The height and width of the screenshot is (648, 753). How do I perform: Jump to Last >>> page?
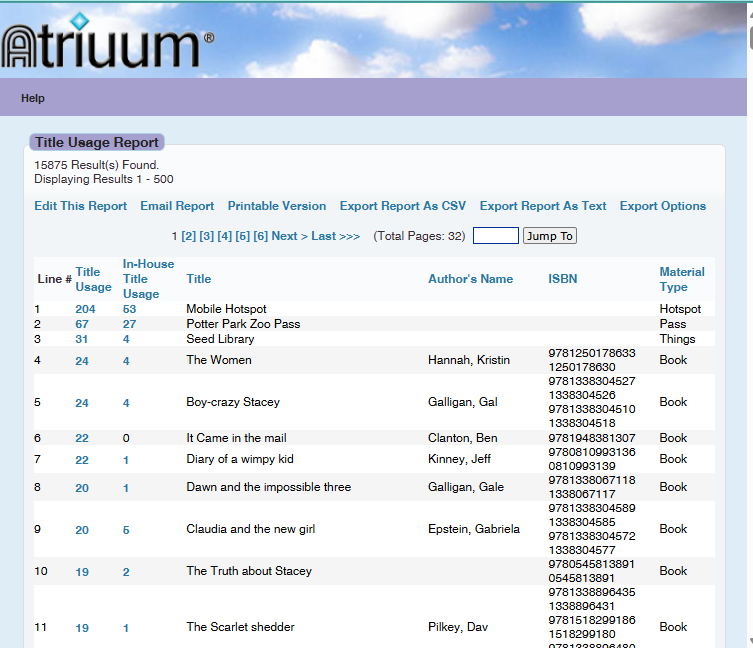[x=335, y=236]
